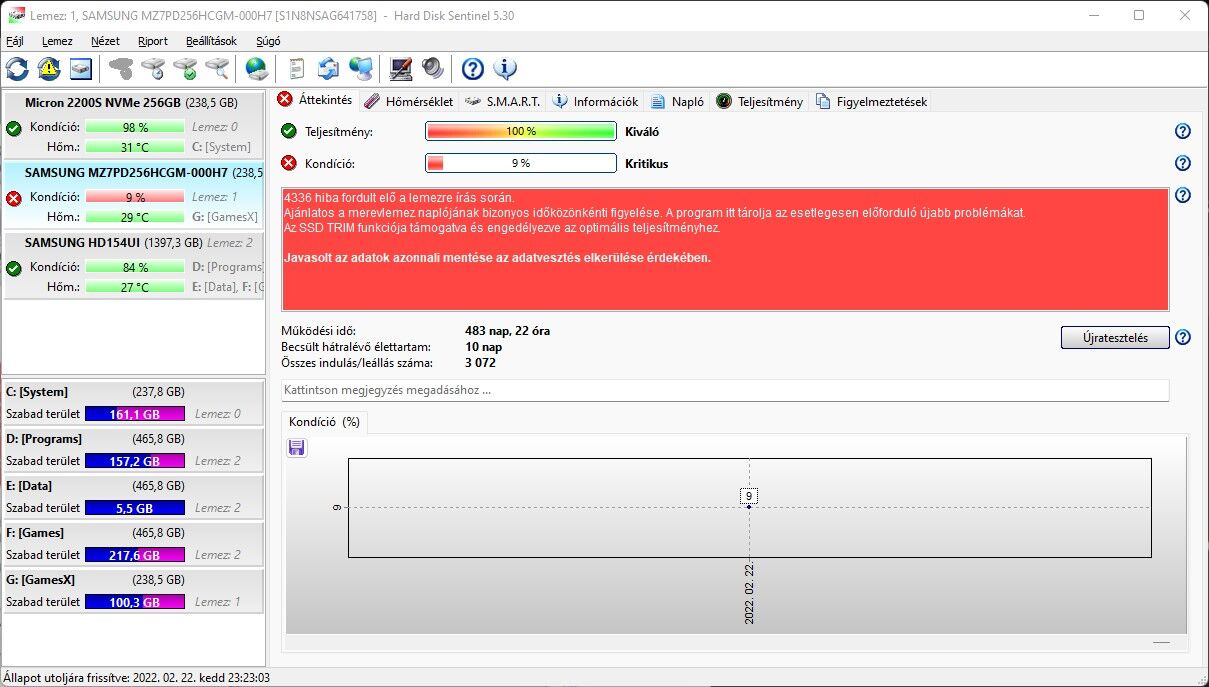This screenshot has width=1209, height=687.
Task: Click the 98 % Micron health bar
Action: pos(135,127)
